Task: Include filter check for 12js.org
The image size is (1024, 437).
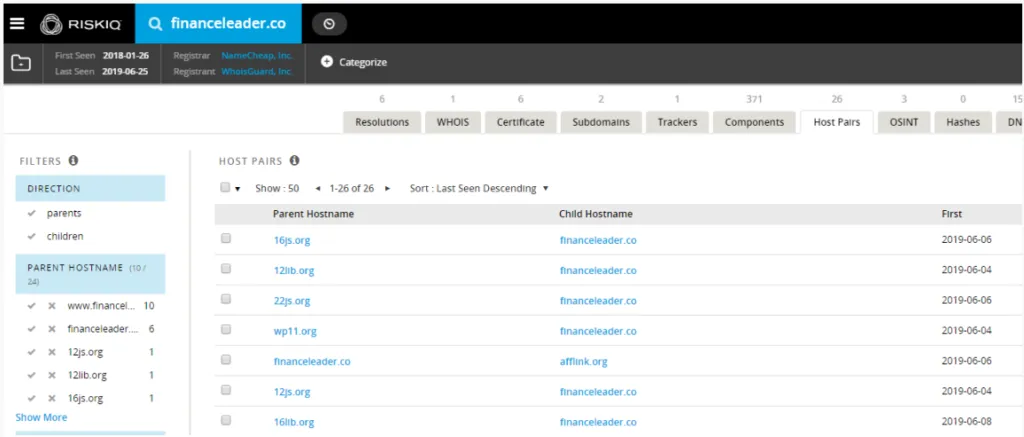Action: 31,352
